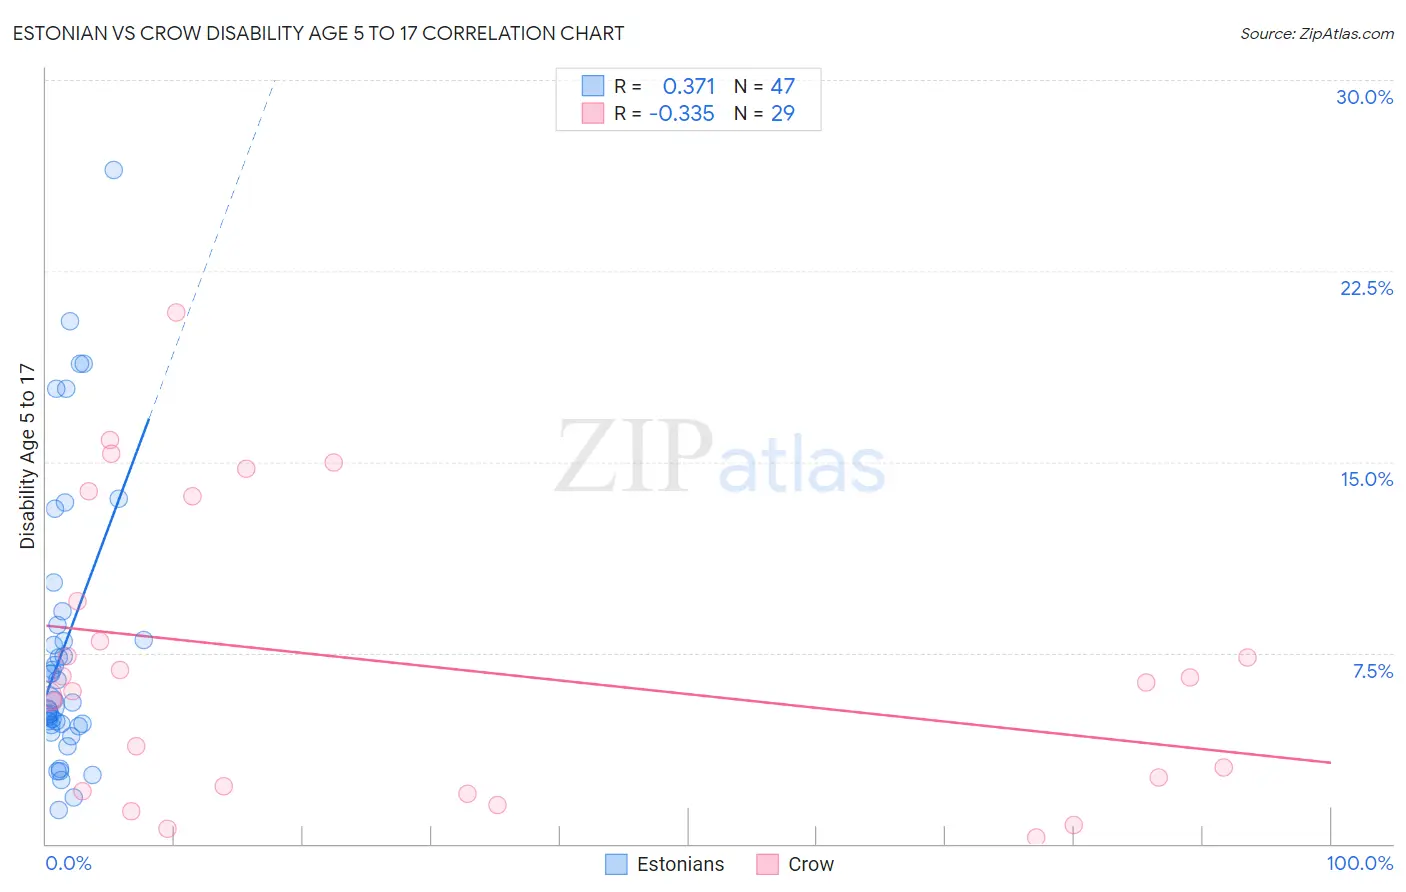The width and height of the screenshot is (1406, 892).
Task: Click the blue Estonians legend swatch
Action: (x=616, y=864)
